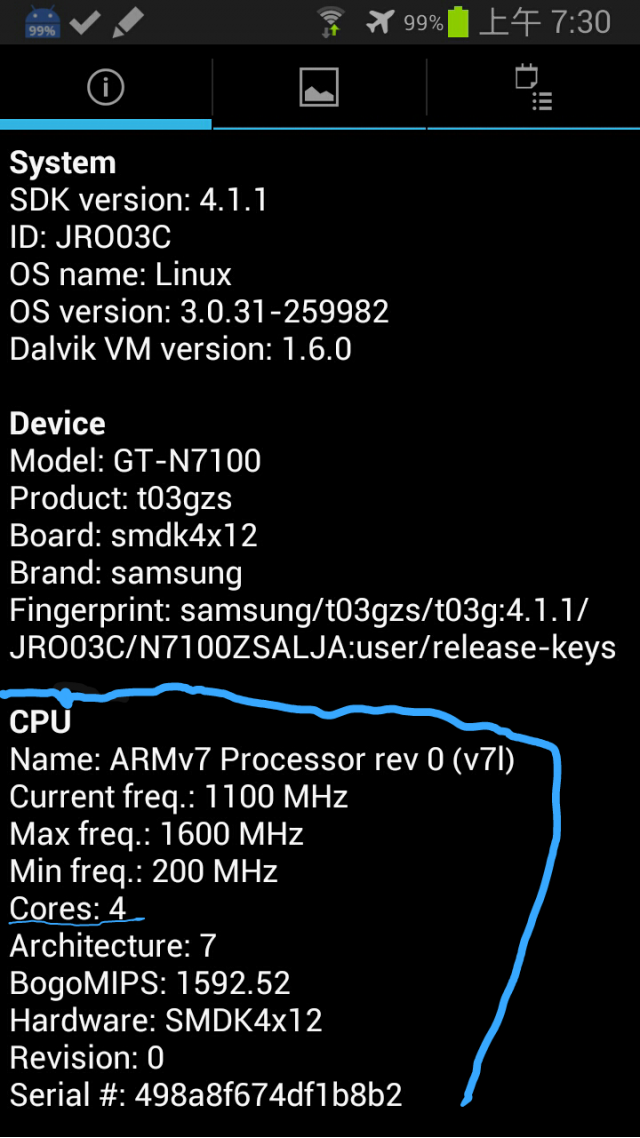Tap the battery 99% android notification icon

(x=41, y=22)
